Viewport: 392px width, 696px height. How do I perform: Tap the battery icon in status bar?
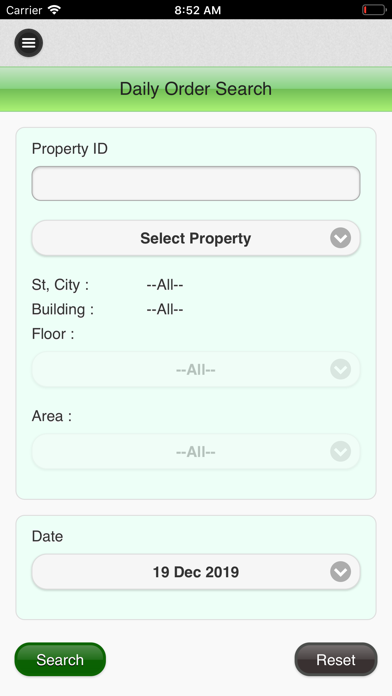pyautogui.click(x=374, y=10)
